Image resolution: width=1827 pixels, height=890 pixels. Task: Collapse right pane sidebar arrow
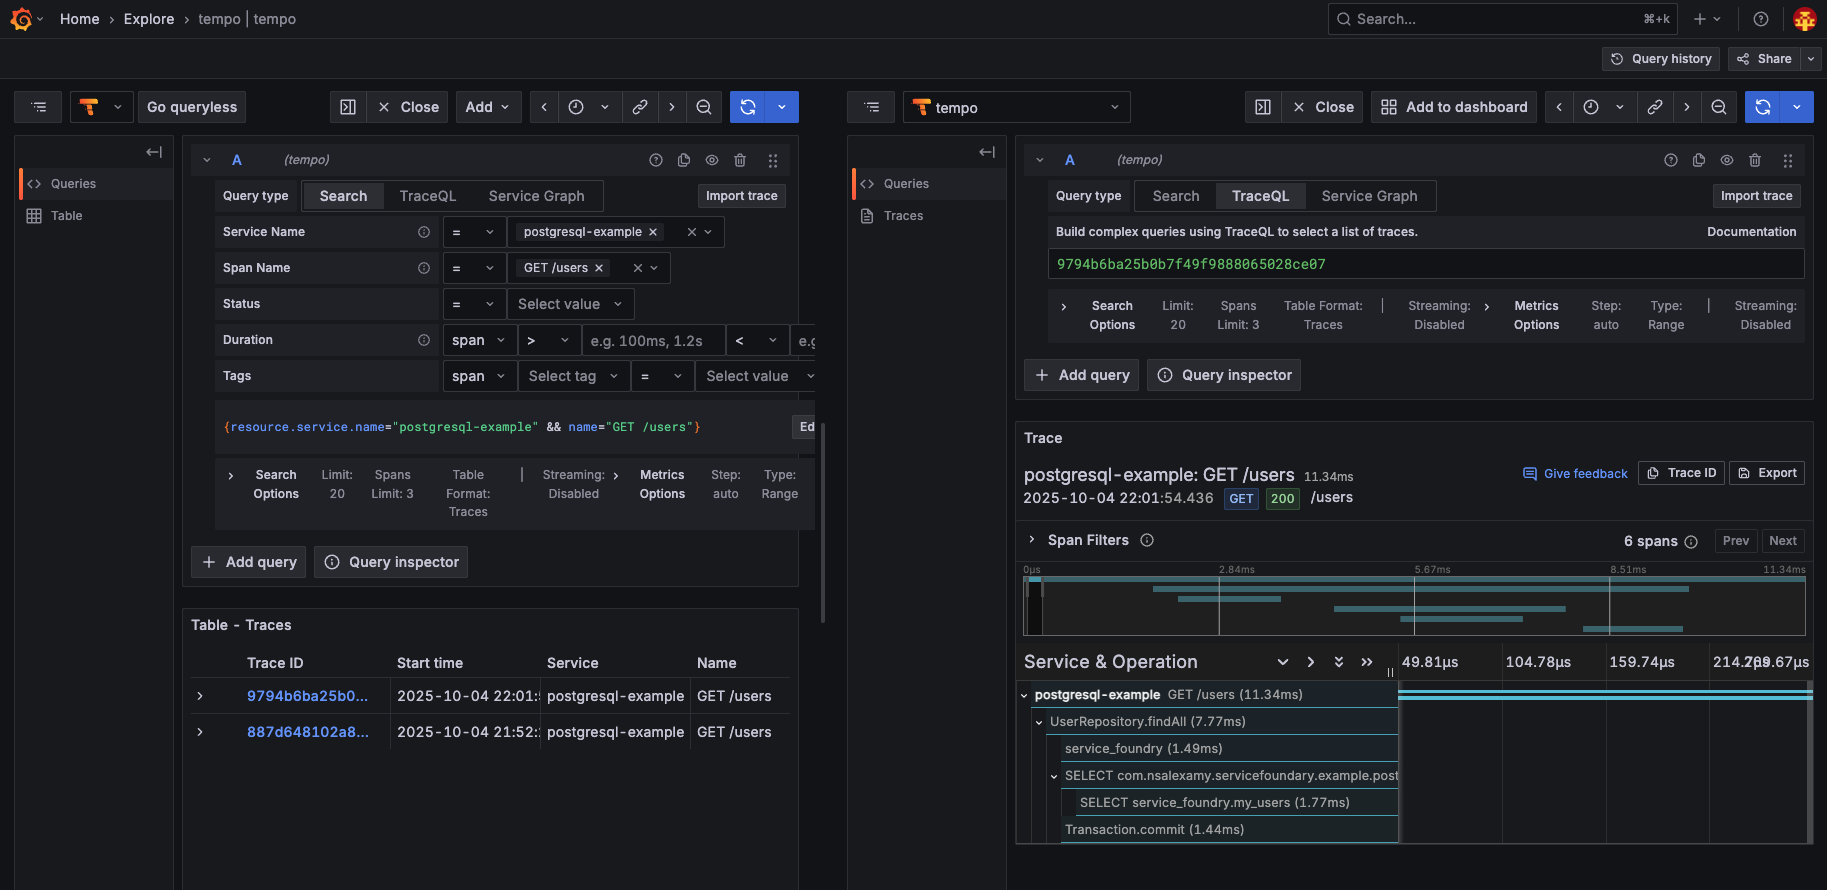tap(987, 152)
